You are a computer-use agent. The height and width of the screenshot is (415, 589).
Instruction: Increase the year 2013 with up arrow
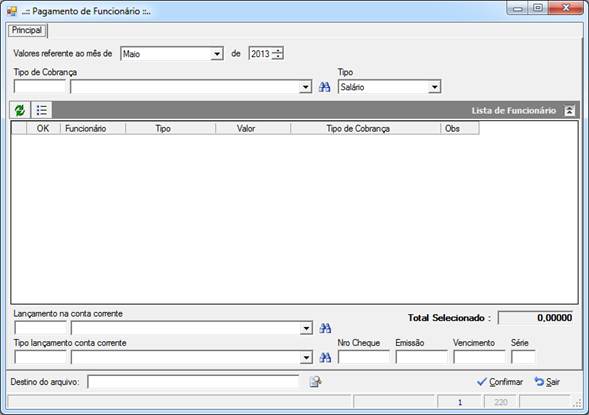(277, 51)
